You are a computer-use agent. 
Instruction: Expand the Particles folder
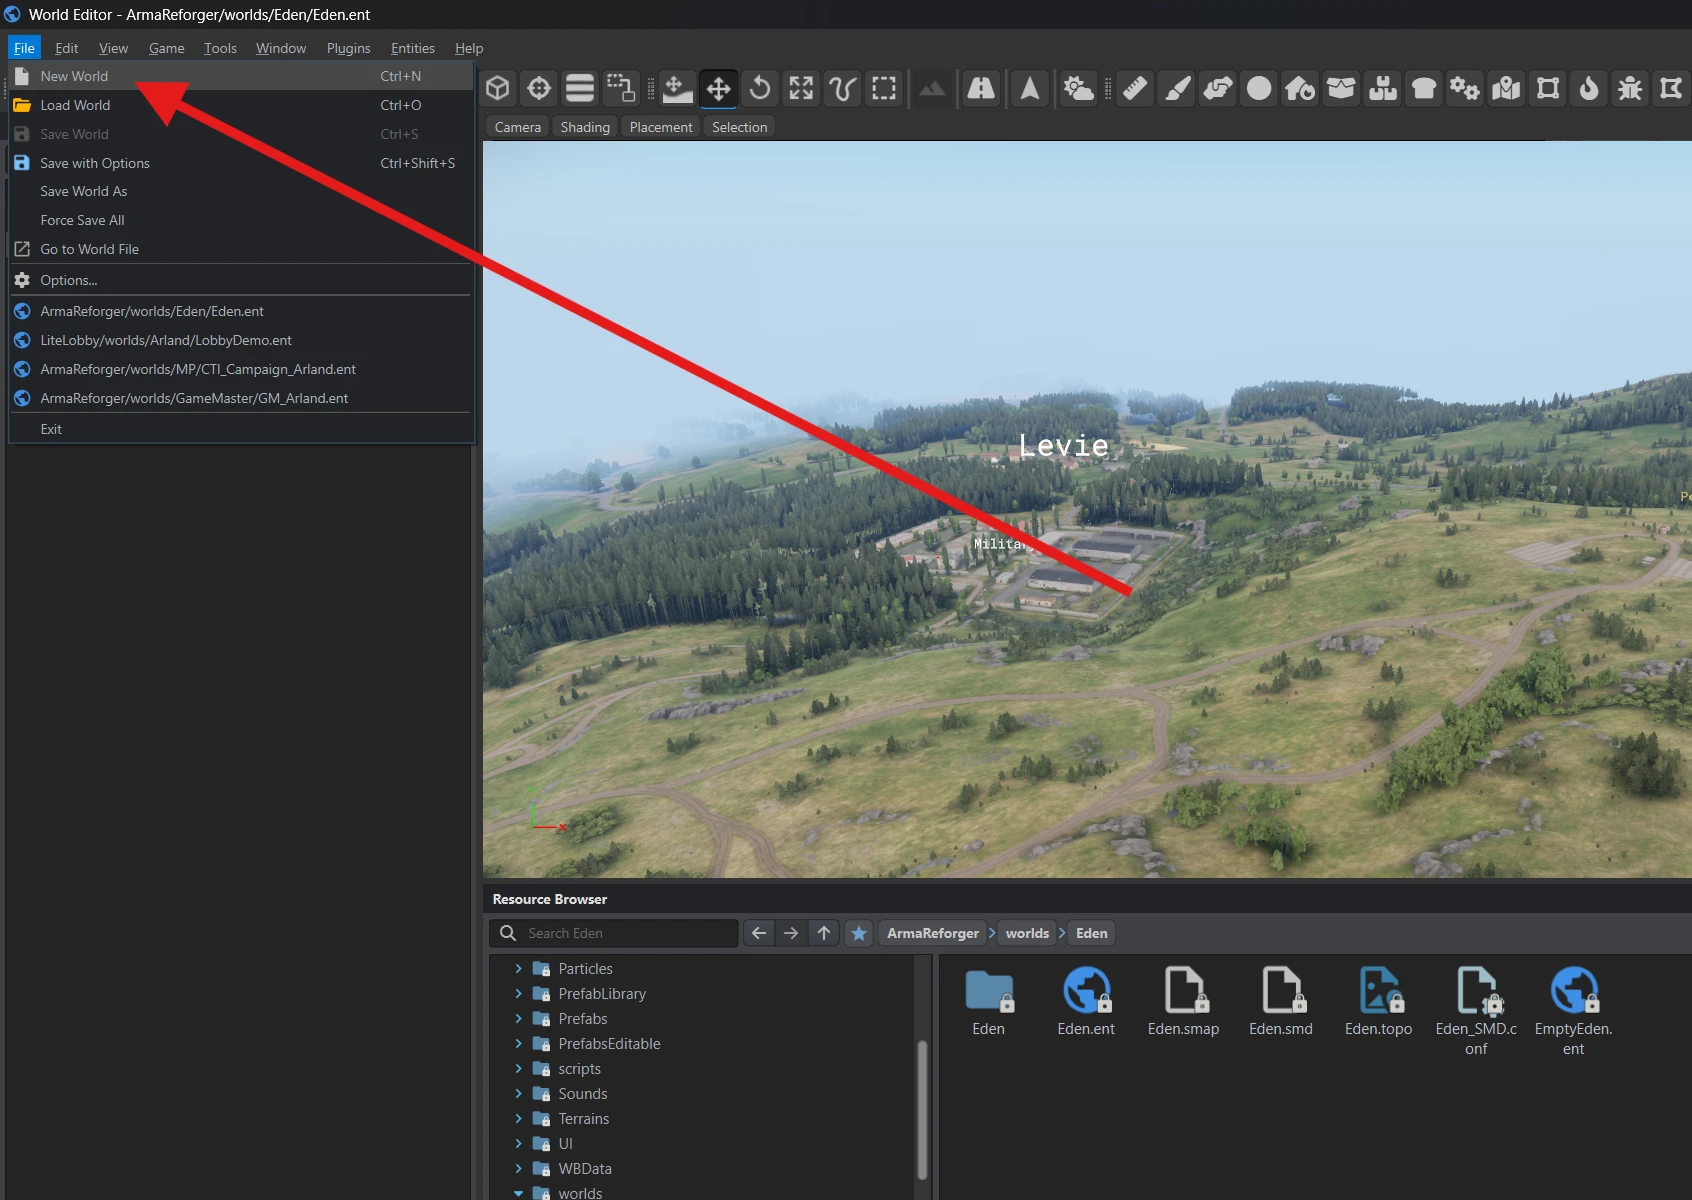tap(518, 969)
